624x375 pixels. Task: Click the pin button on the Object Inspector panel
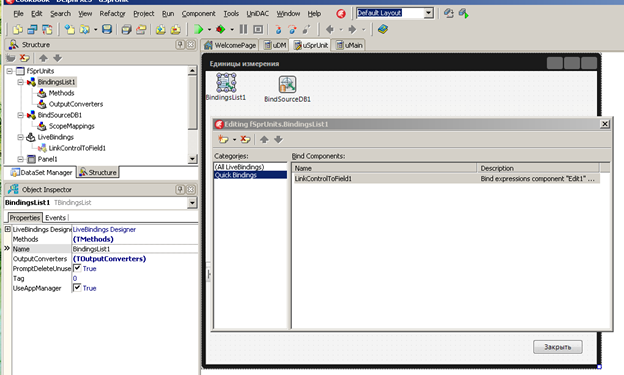[180, 189]
